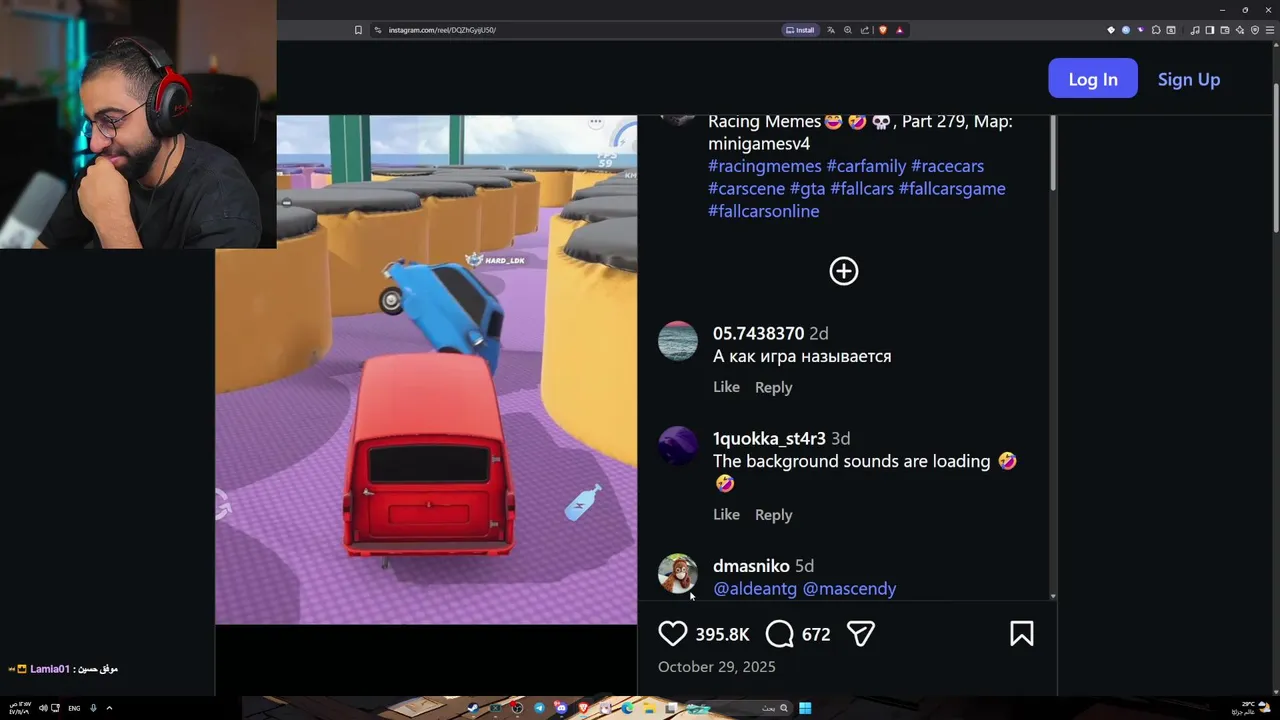Open the @aldeantg mention
Viewport: 1280px width, 720px height.
tap(755, 589)
